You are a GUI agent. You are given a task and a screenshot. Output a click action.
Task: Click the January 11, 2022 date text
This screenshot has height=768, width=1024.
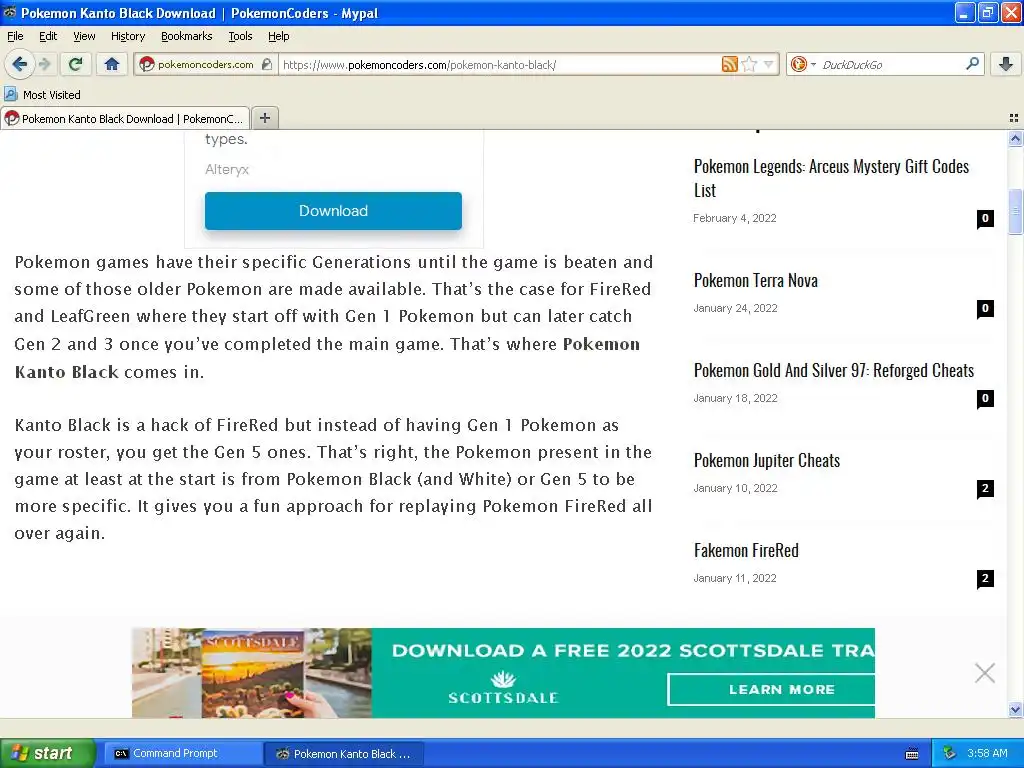tap(735, 579)
